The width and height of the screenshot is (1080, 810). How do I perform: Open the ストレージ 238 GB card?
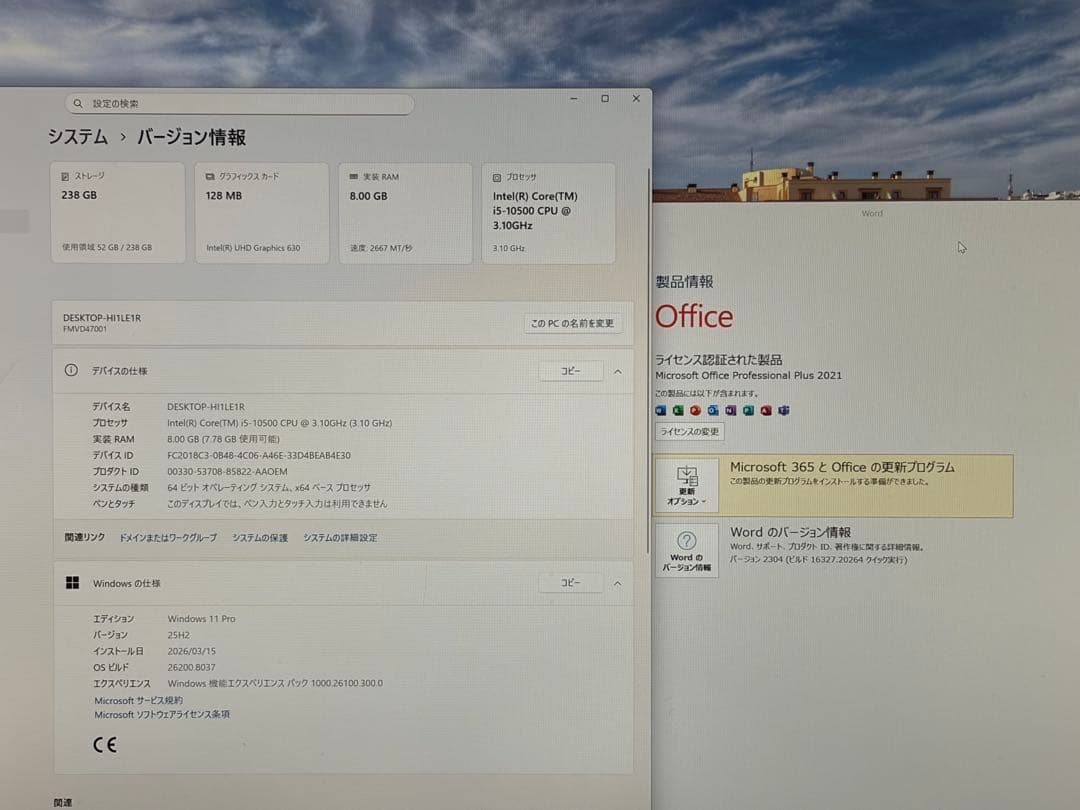118,213
